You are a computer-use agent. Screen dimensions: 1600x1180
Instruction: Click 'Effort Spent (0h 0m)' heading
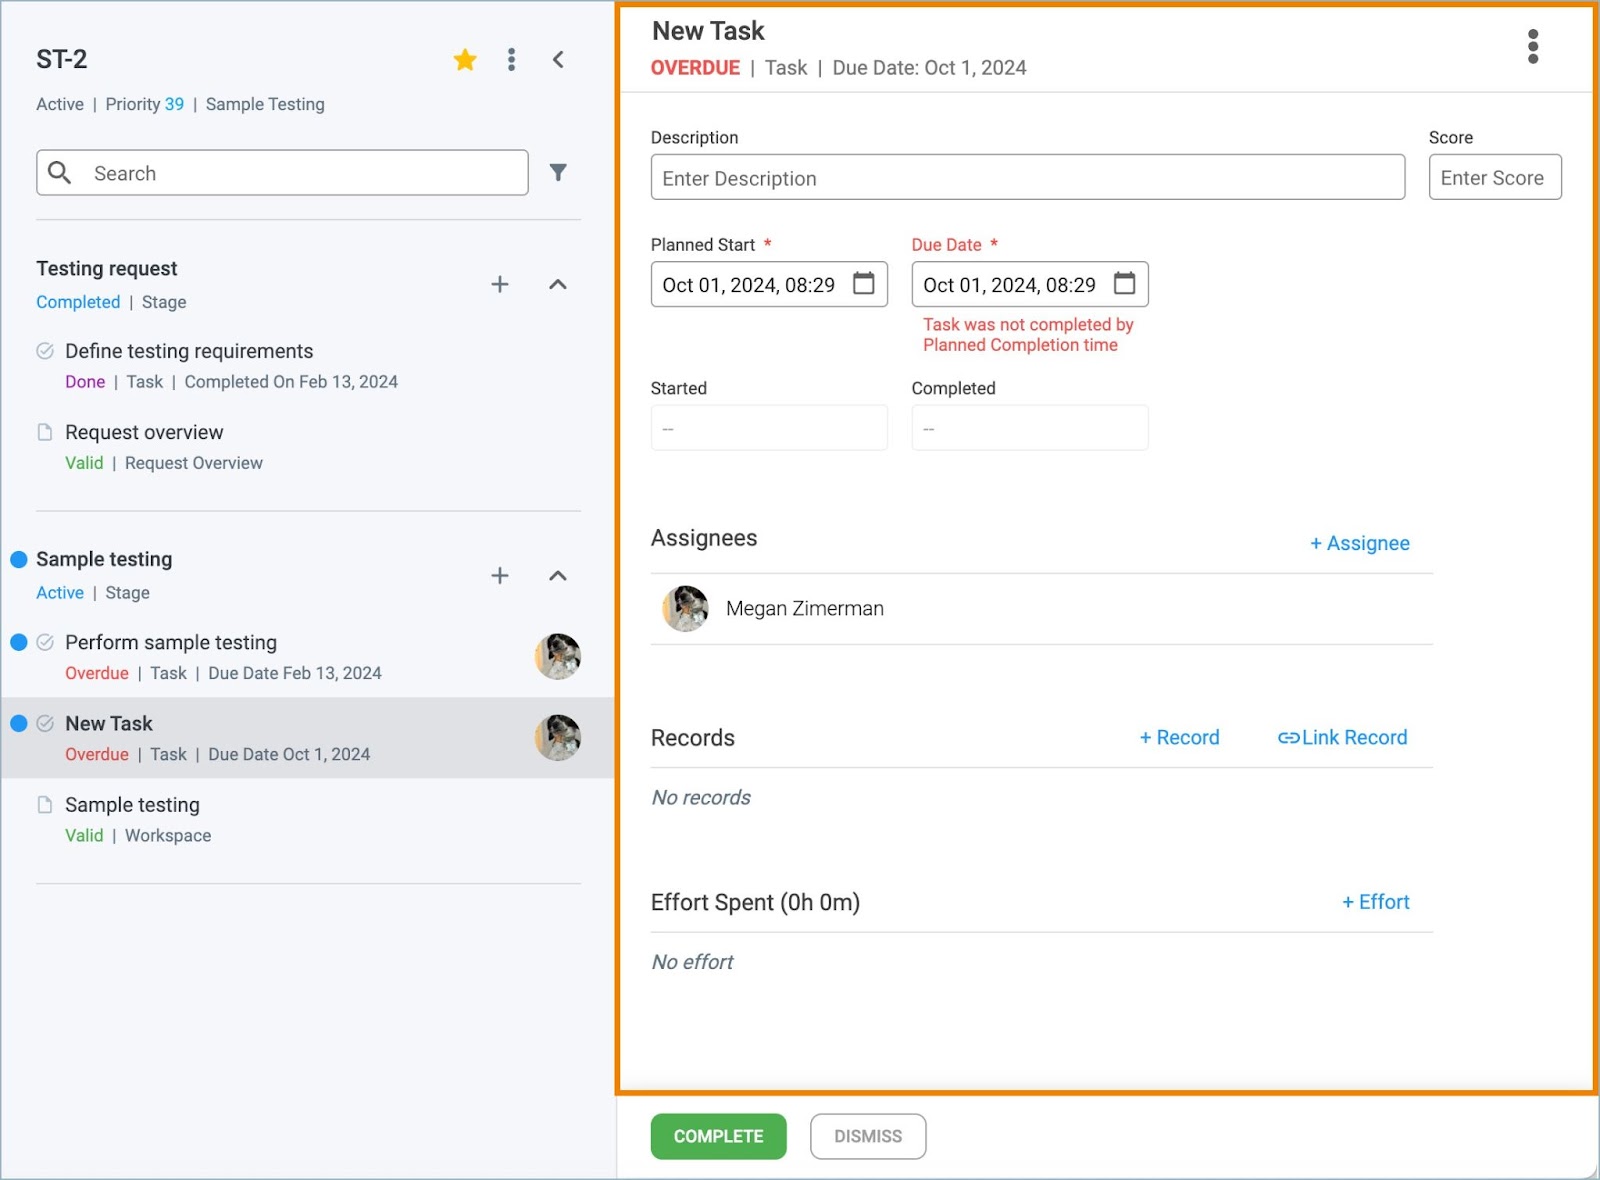[x=755, y=902]
